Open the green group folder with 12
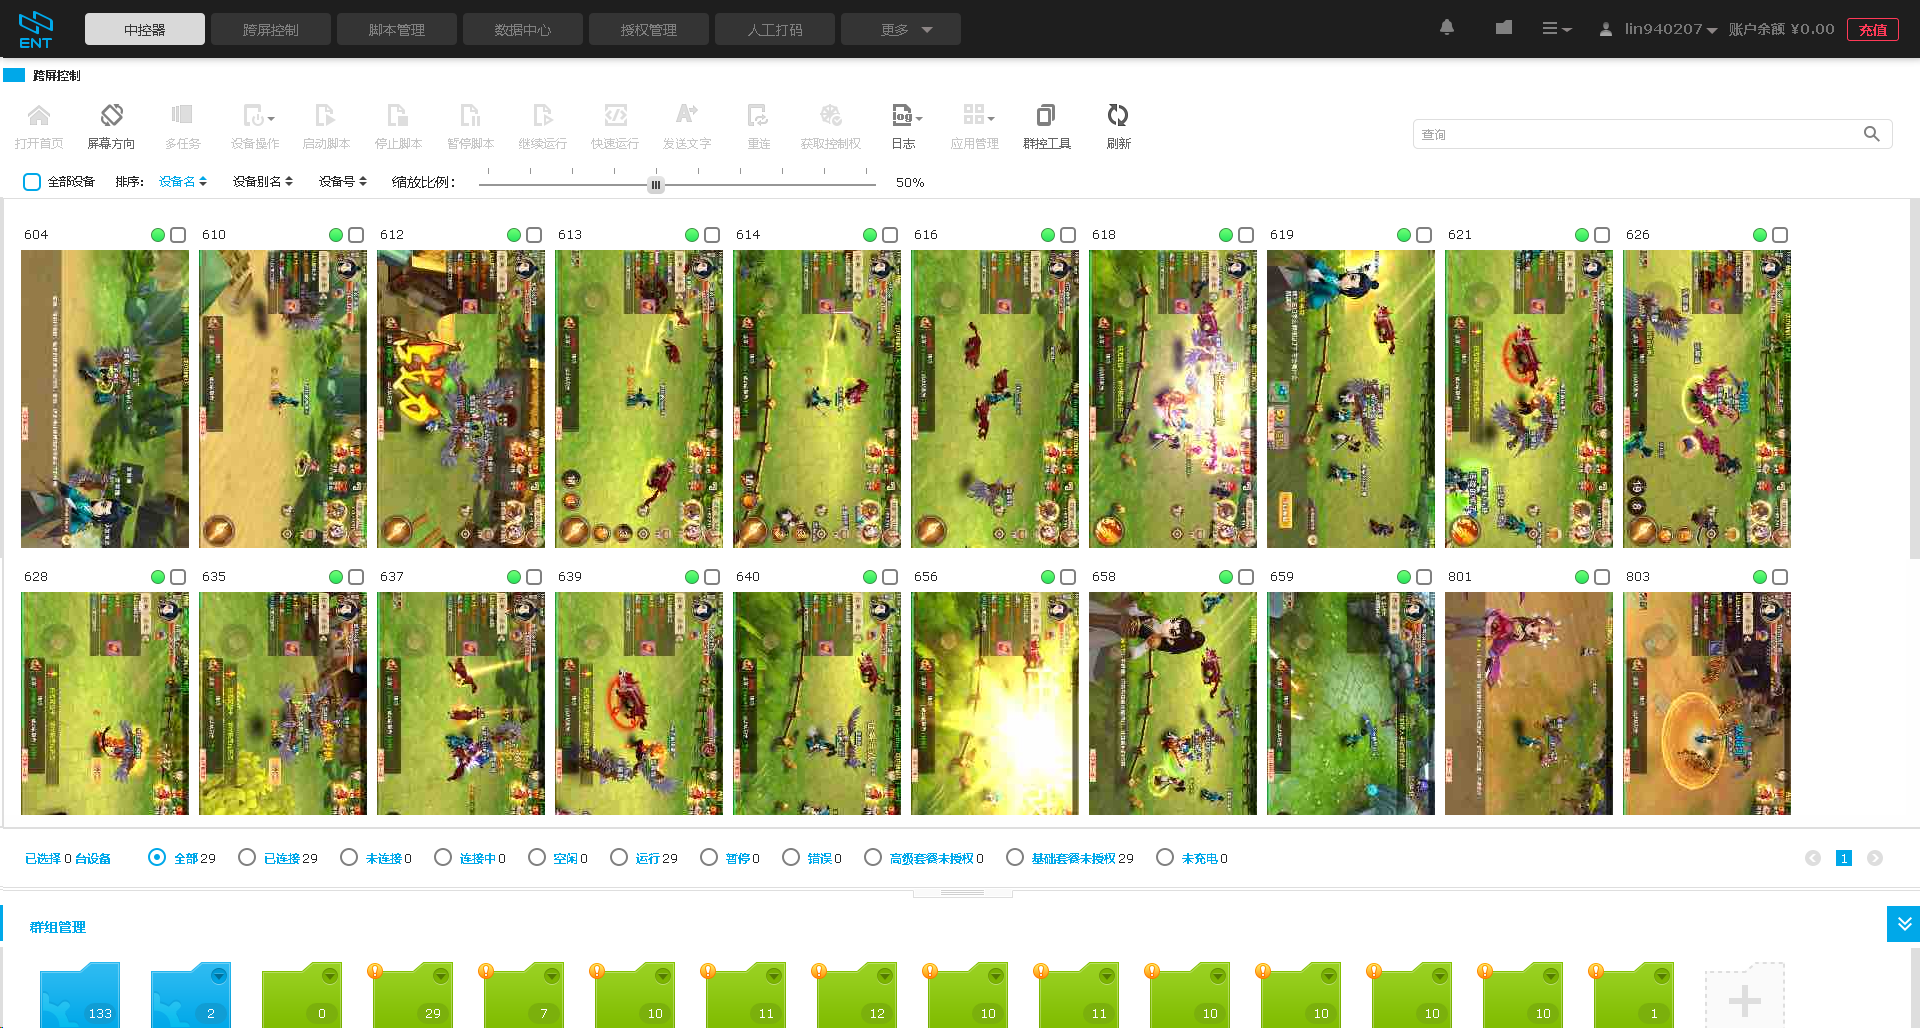Screen dimensions: 1920x1028 click(857, 995)
